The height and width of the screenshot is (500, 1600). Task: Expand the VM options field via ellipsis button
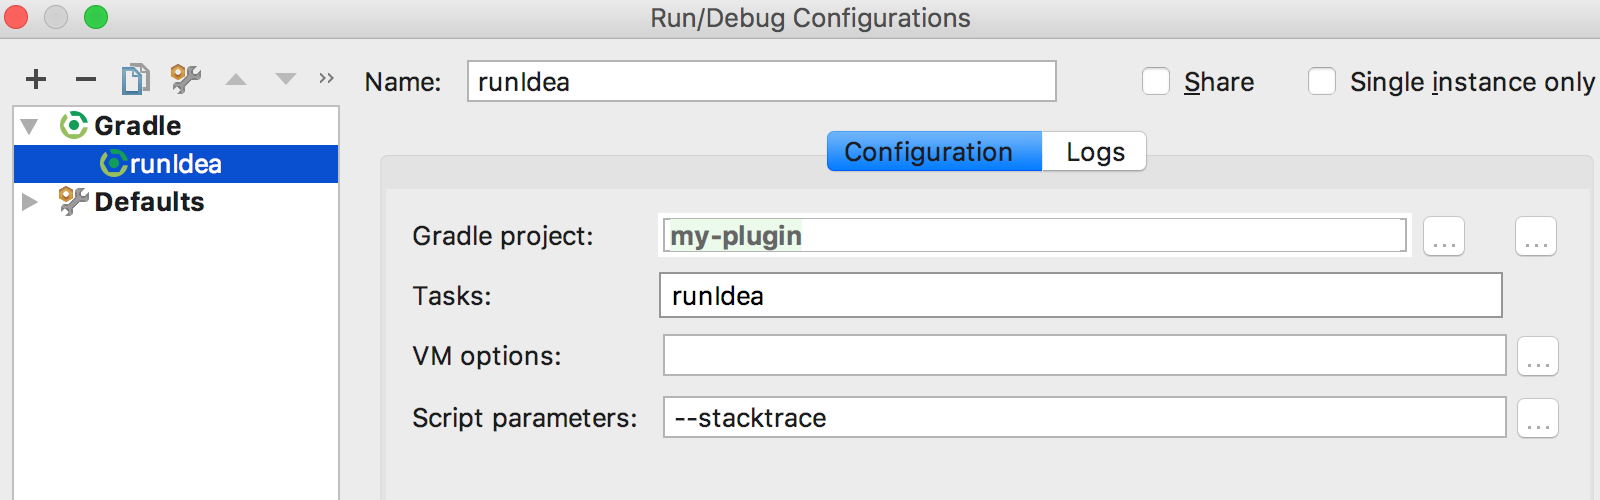coord(1537,357)
